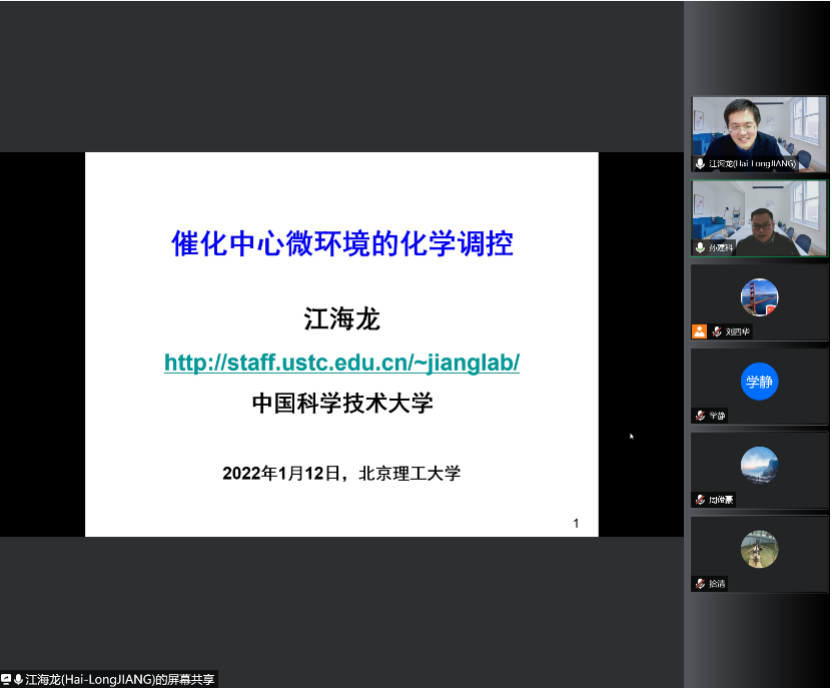
Task: Click the blue 学静 avatar circle
Action: pos(759,381)
